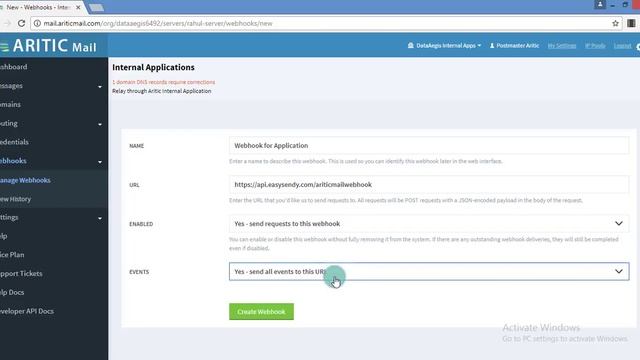Screen dimensions: 640x360
Task: Click the site information icon in address bar
Action: point(37,23)
